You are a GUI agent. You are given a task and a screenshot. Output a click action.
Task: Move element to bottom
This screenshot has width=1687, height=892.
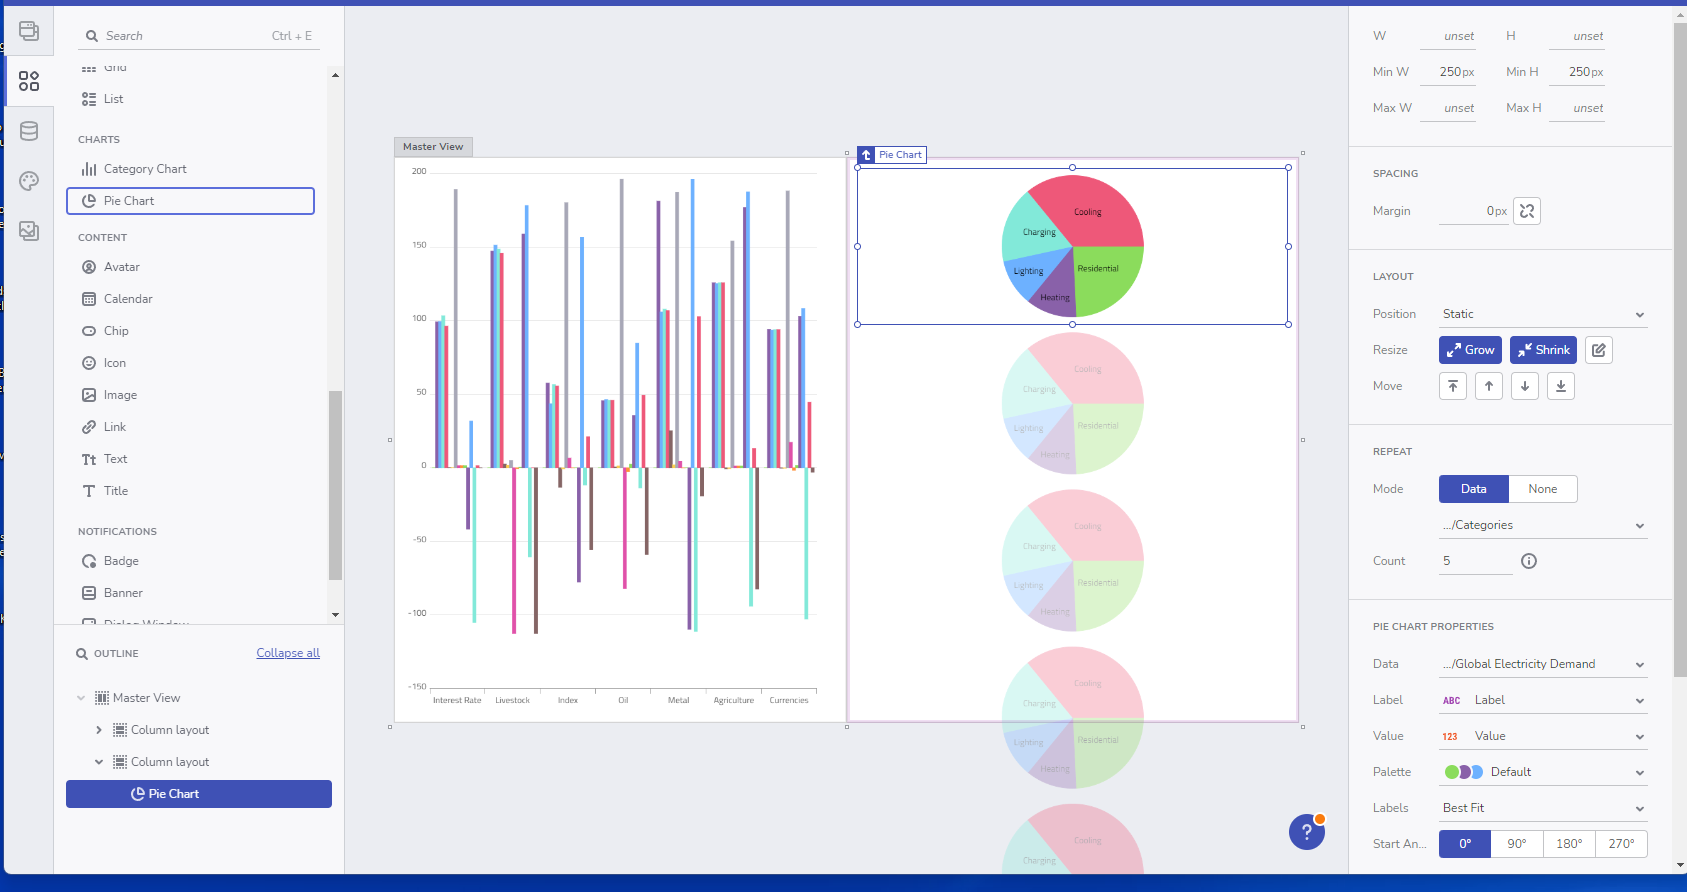[x=1561, y=386]
